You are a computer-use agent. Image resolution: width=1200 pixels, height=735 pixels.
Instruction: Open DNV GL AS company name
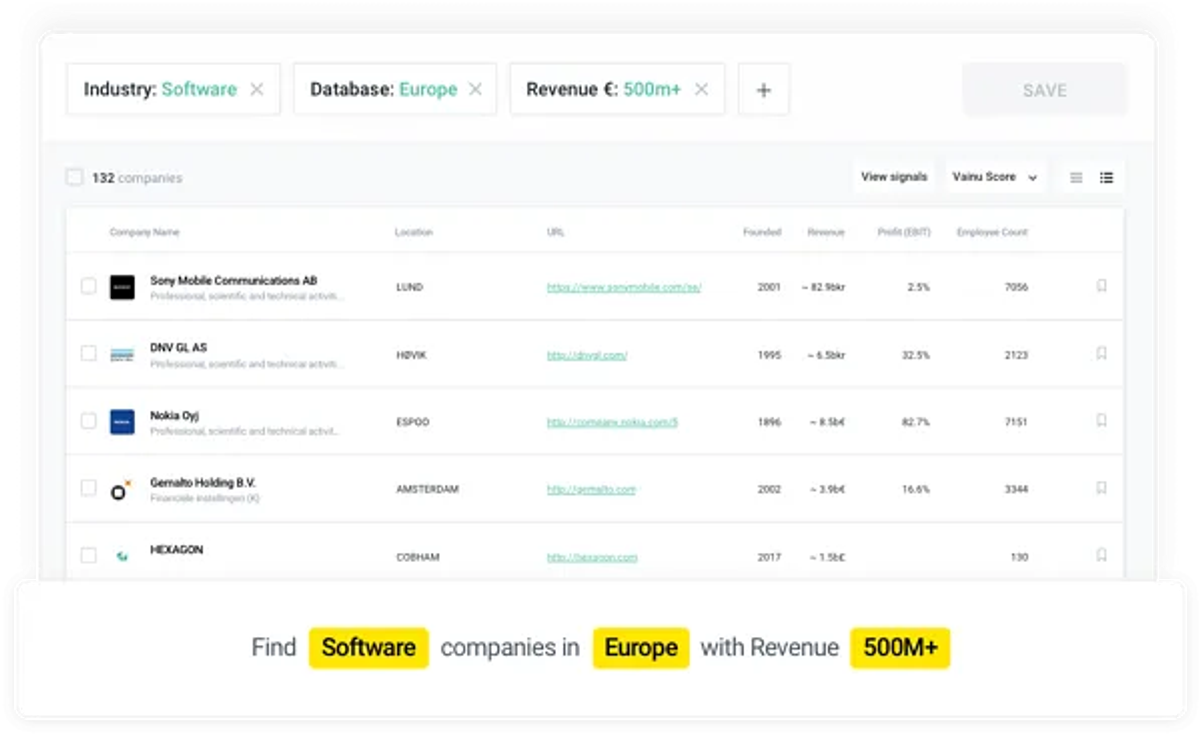click(x=179, y=348)
